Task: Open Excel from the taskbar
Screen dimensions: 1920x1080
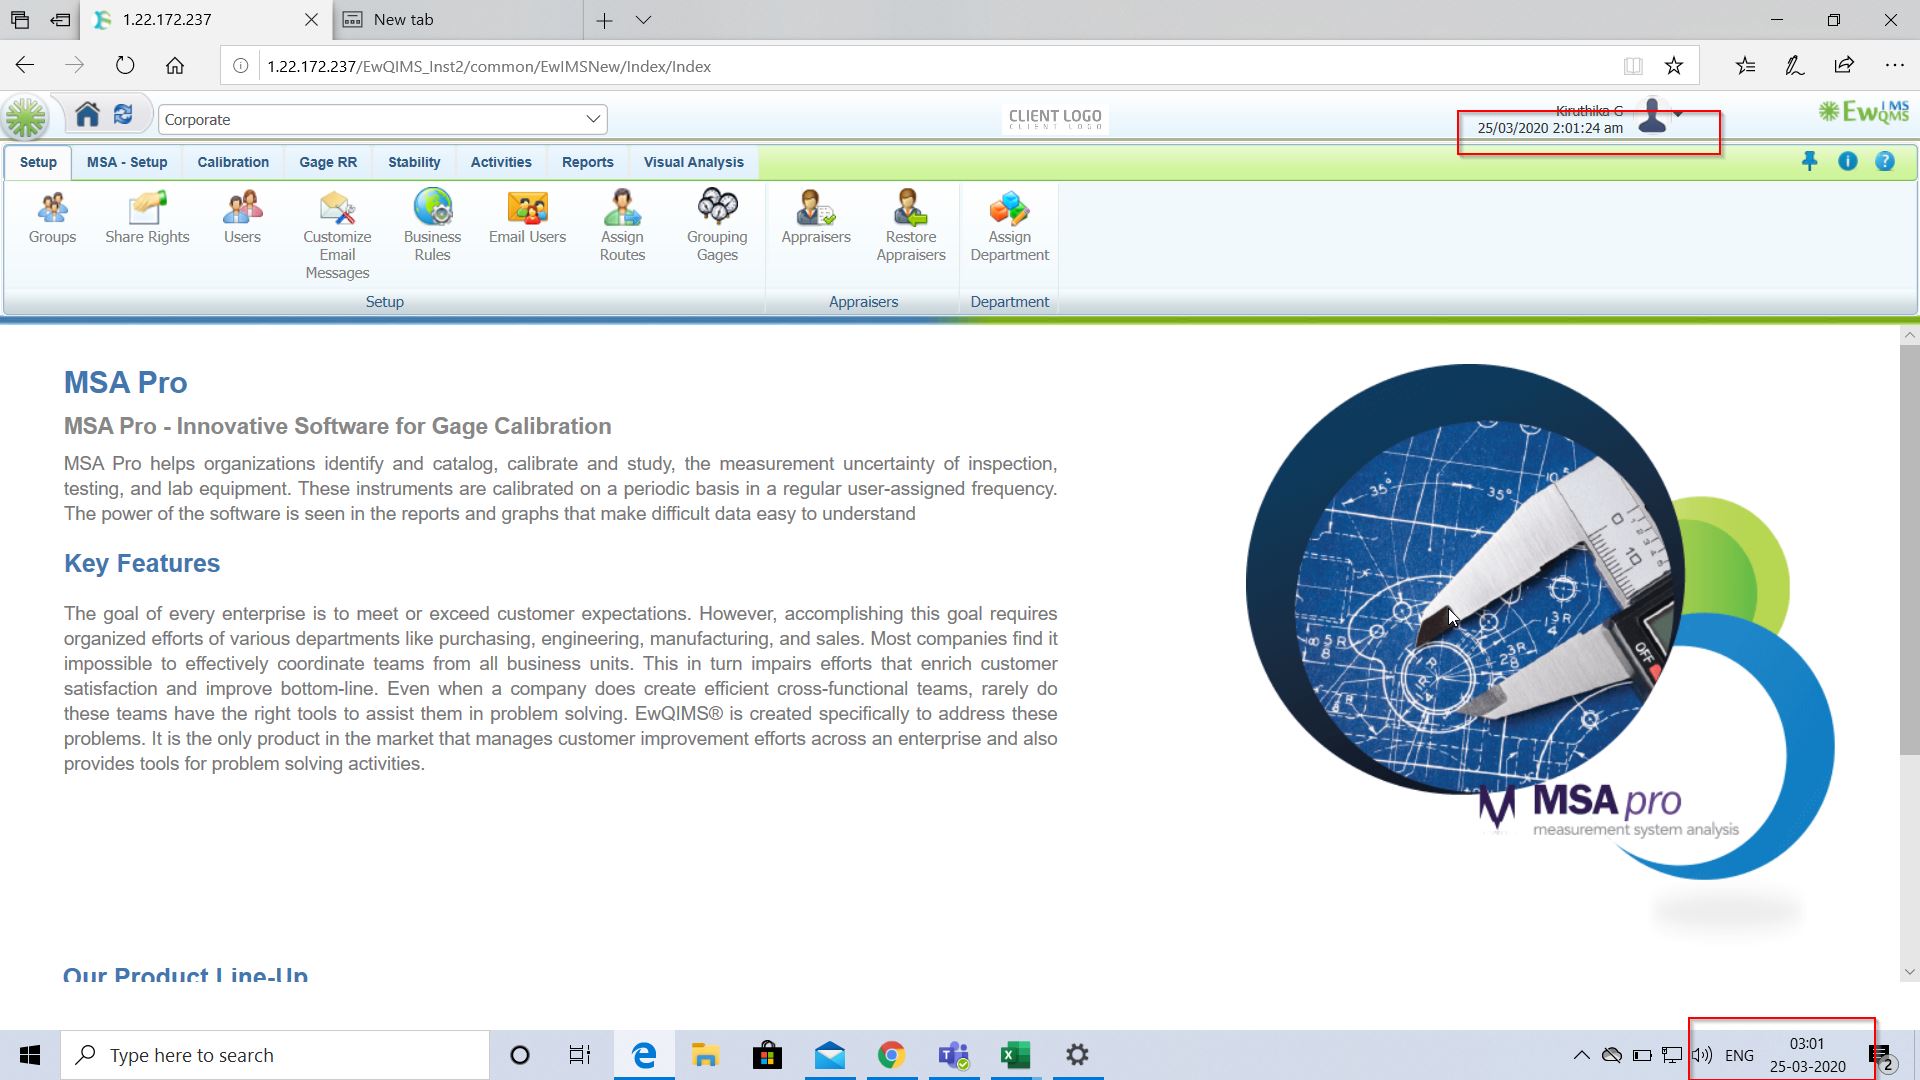Action: click(x=1015, y=1055)
